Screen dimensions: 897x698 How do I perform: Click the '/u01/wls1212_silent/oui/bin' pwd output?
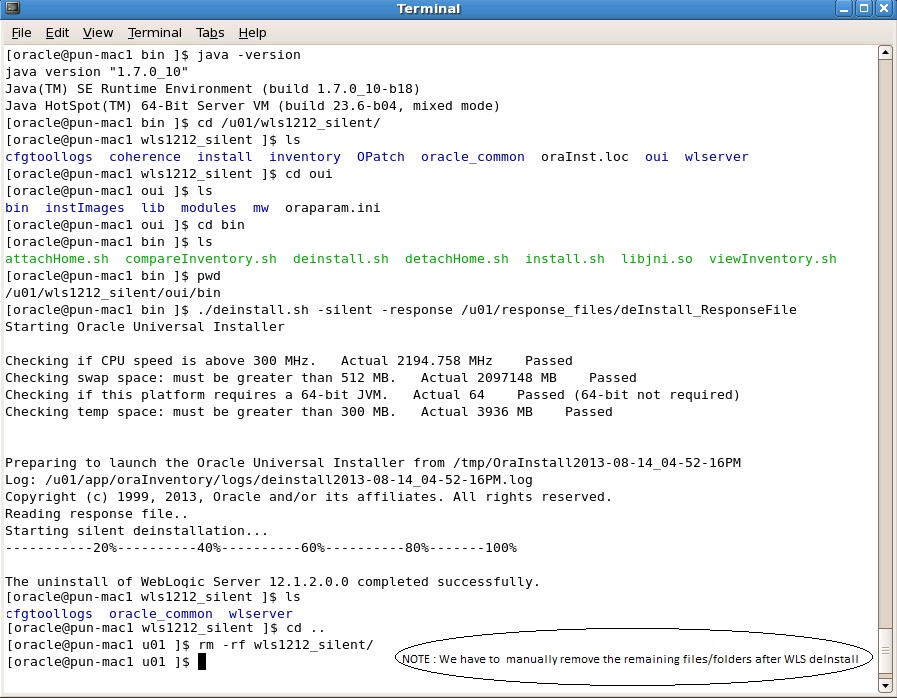pos(113,293)
